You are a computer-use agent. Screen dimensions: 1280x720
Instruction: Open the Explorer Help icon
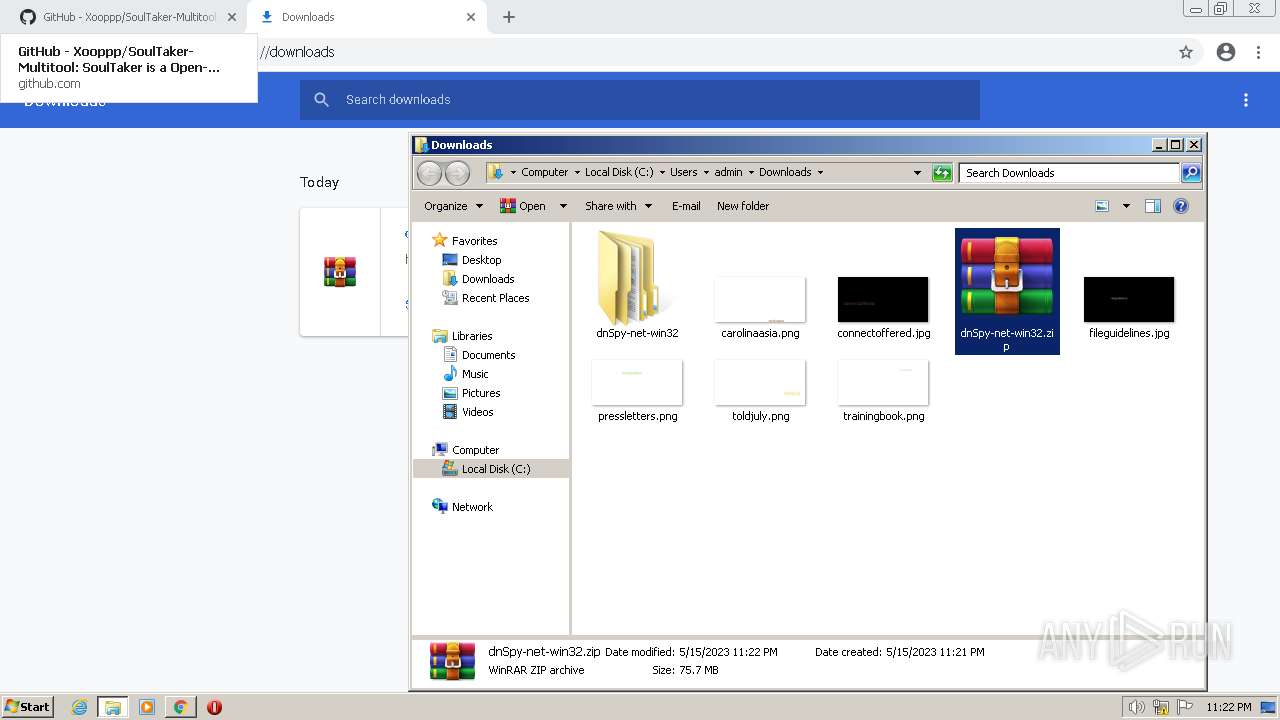[x=1181, y=206]
